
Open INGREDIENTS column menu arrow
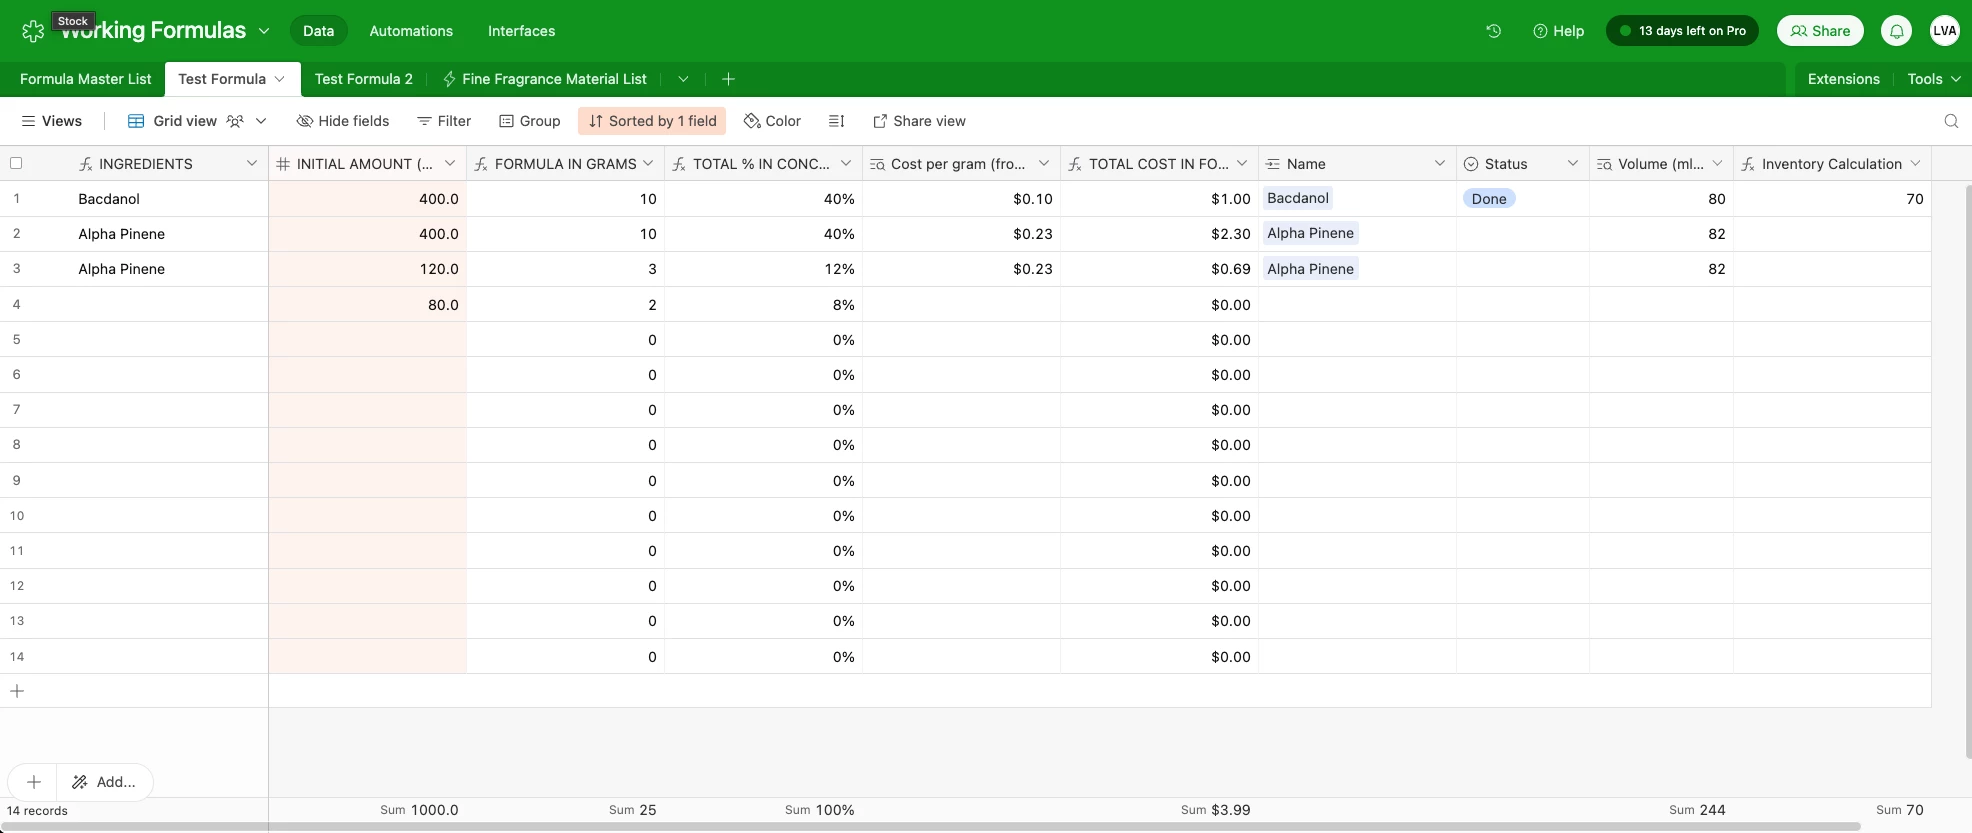click(252, 163)
